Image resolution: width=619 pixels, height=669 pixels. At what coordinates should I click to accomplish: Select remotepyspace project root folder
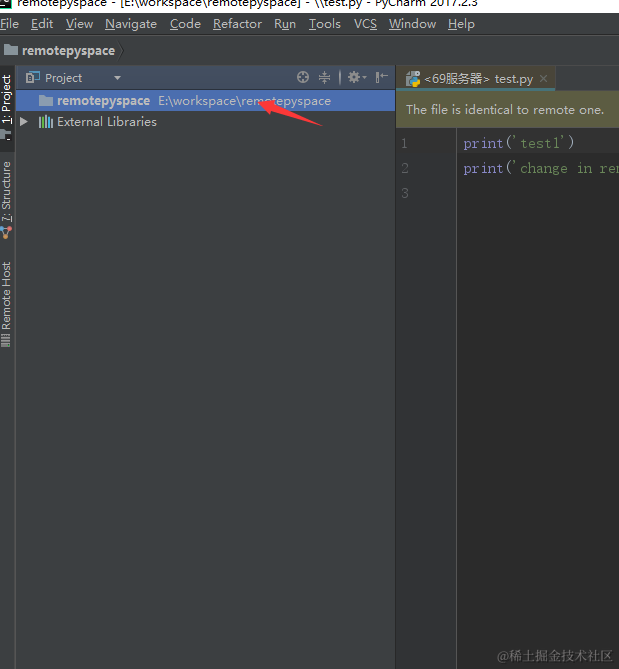click(205, 101)
